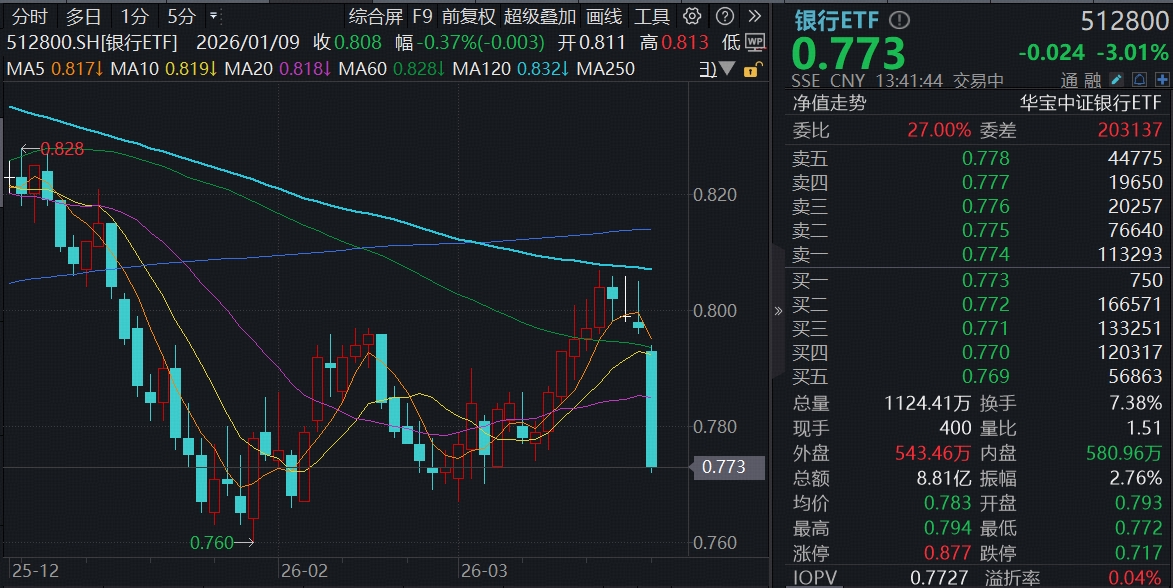This screenshot has width=1173, height=588.
Task: Click the 0.773 current price axis marker
Action: pyautogui.click(x=723, y=467)
